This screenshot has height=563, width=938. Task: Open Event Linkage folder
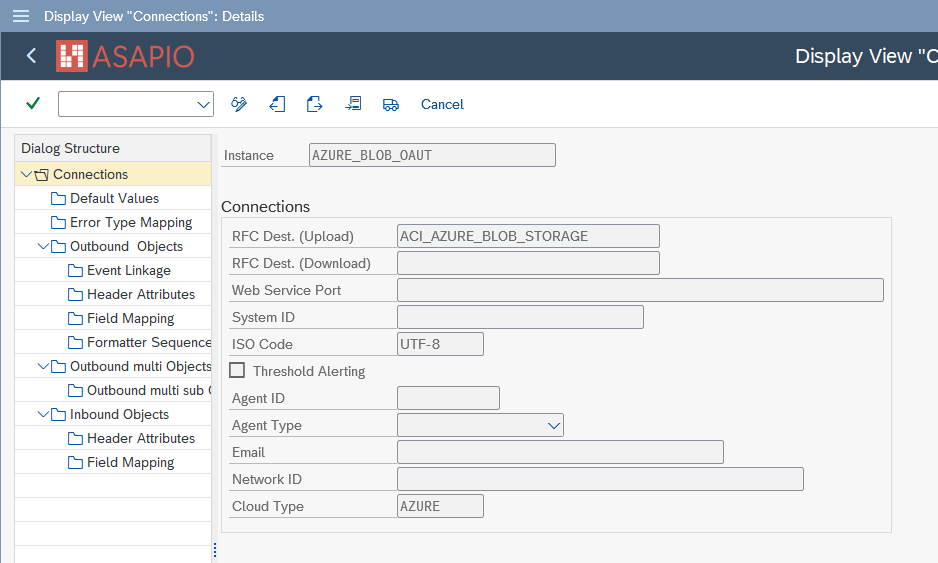(129, 270)
